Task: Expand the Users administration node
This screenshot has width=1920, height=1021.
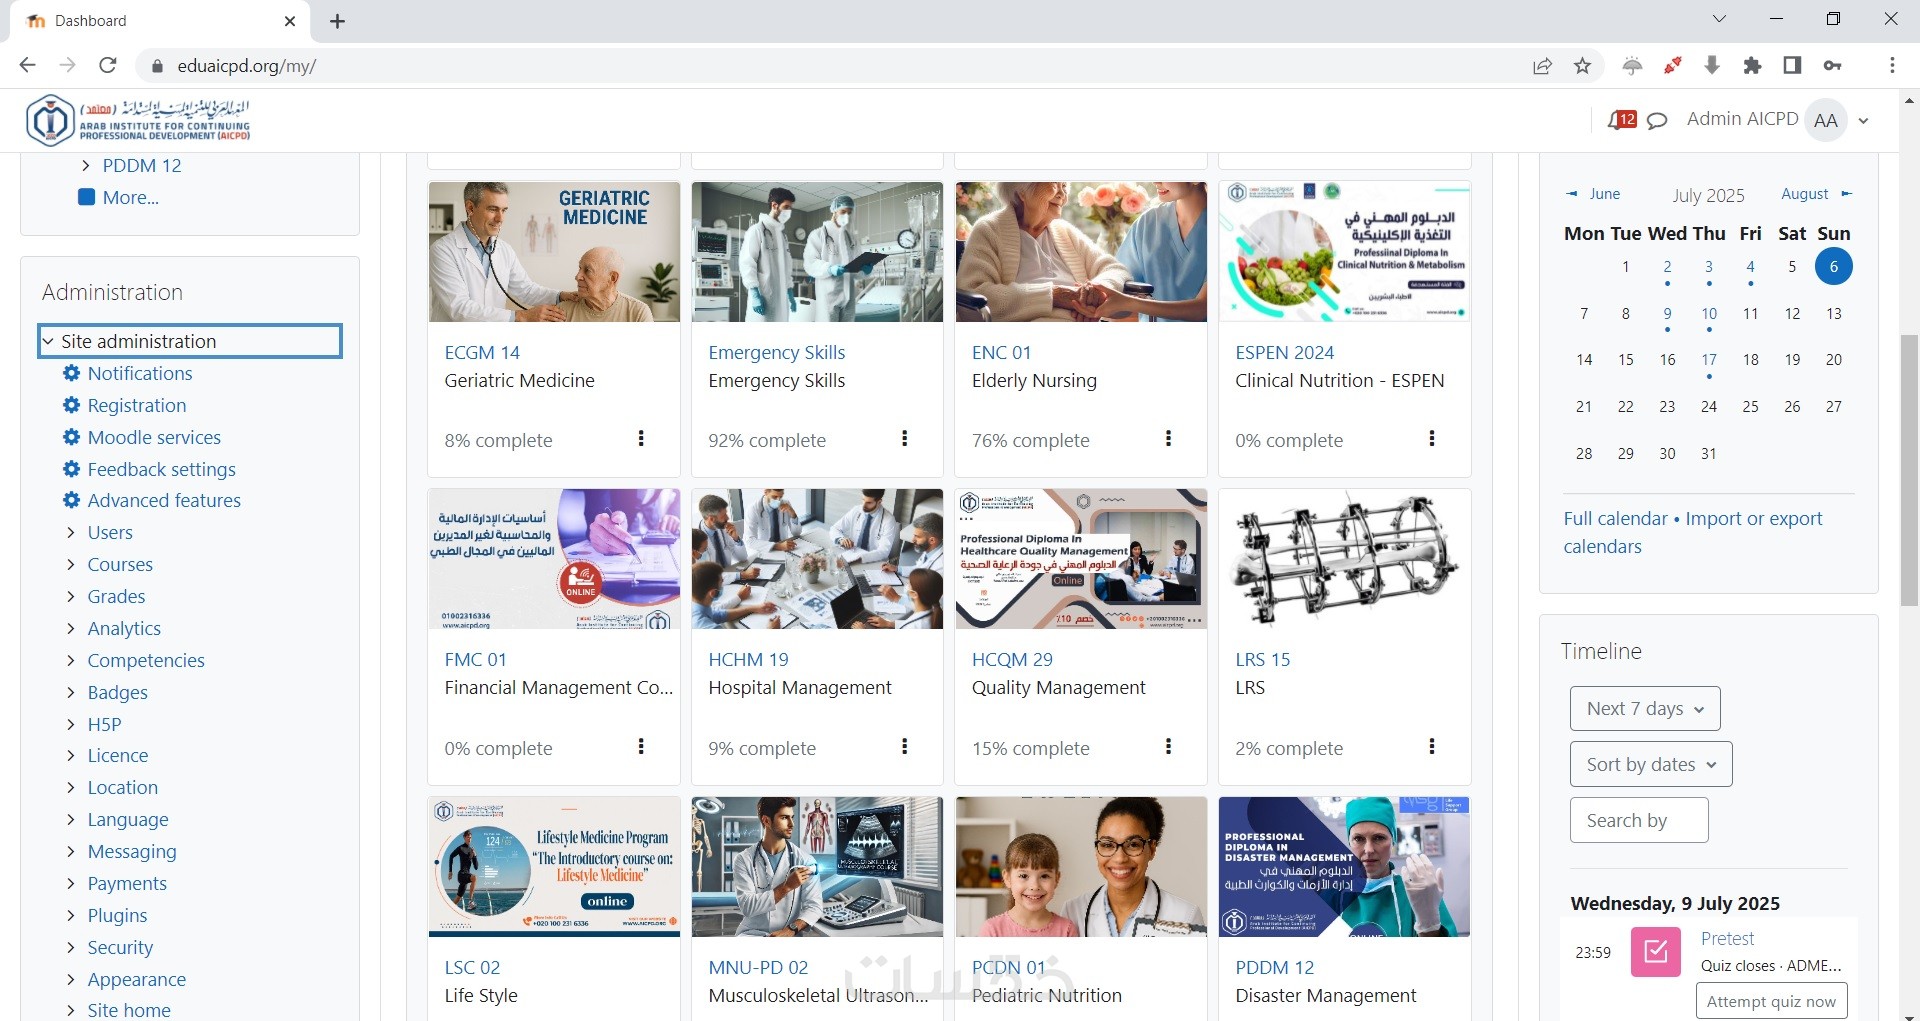Action: coord(71,533)
